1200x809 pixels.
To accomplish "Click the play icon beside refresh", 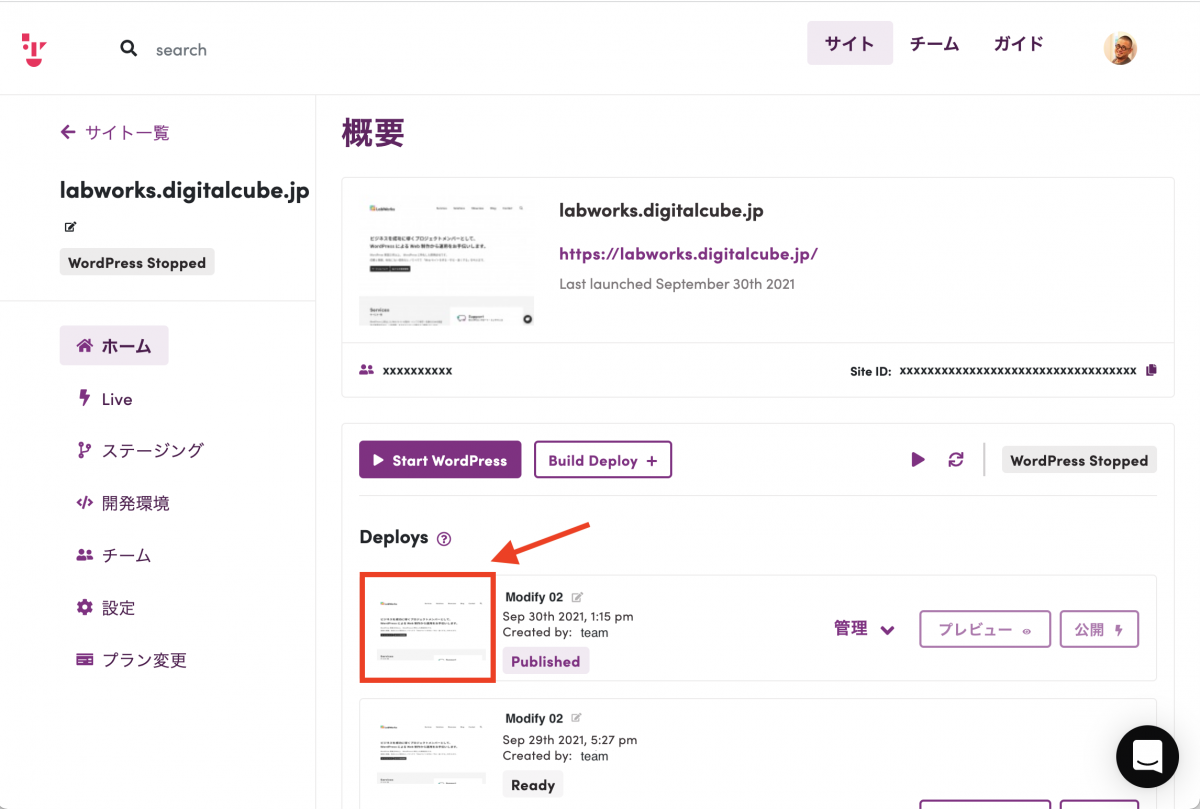I will coord(918,460).
